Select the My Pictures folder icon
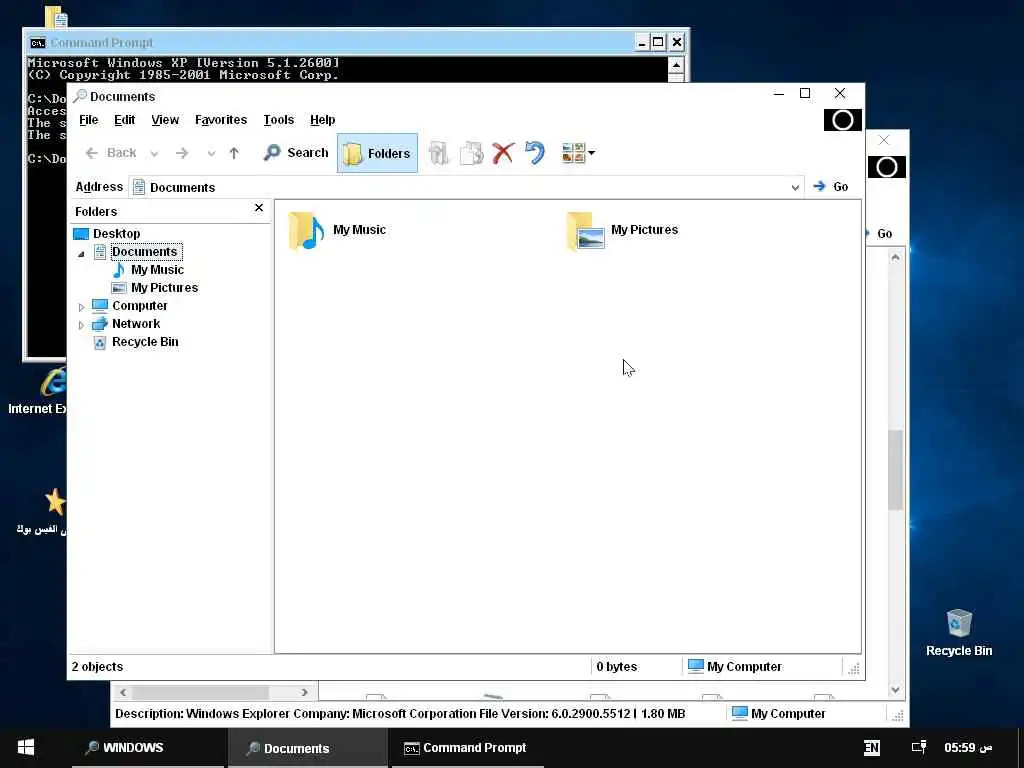Image resolution: width=1024 pixels, height=768 pixels. [x=586, y=231]
